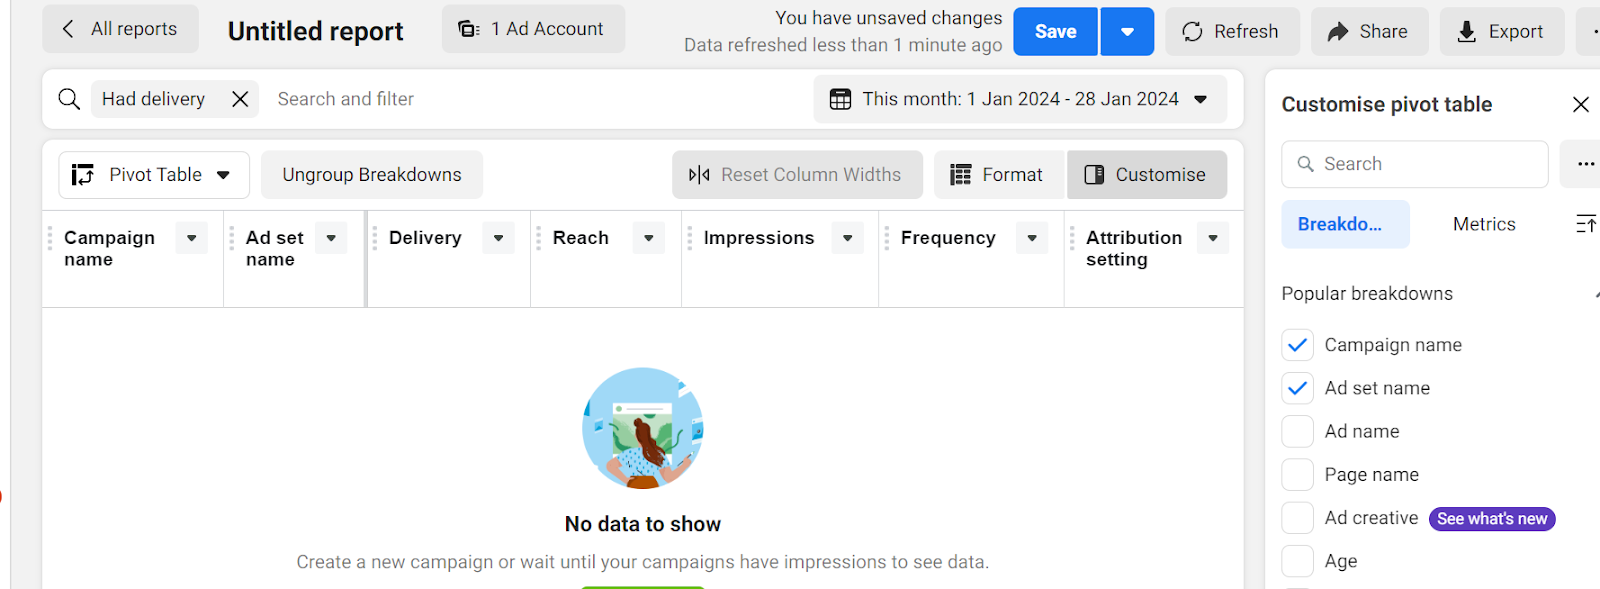Go back to All reports
This screenshot has width=1600, height=589.
click(x=120, y=29)
